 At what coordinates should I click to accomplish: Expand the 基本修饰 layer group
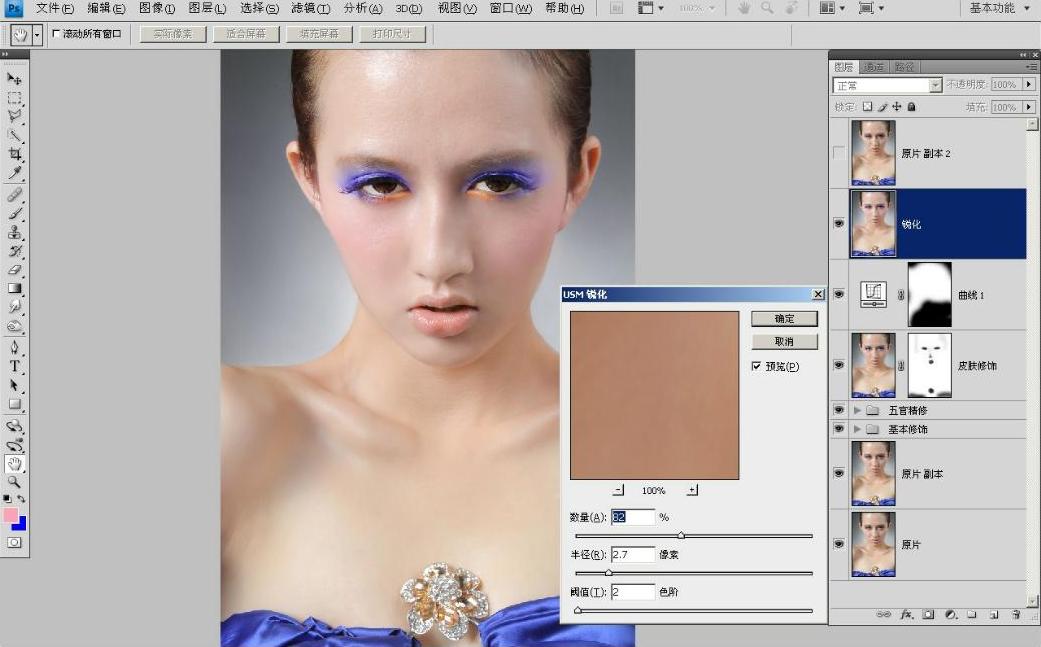[x=857, y=429]
